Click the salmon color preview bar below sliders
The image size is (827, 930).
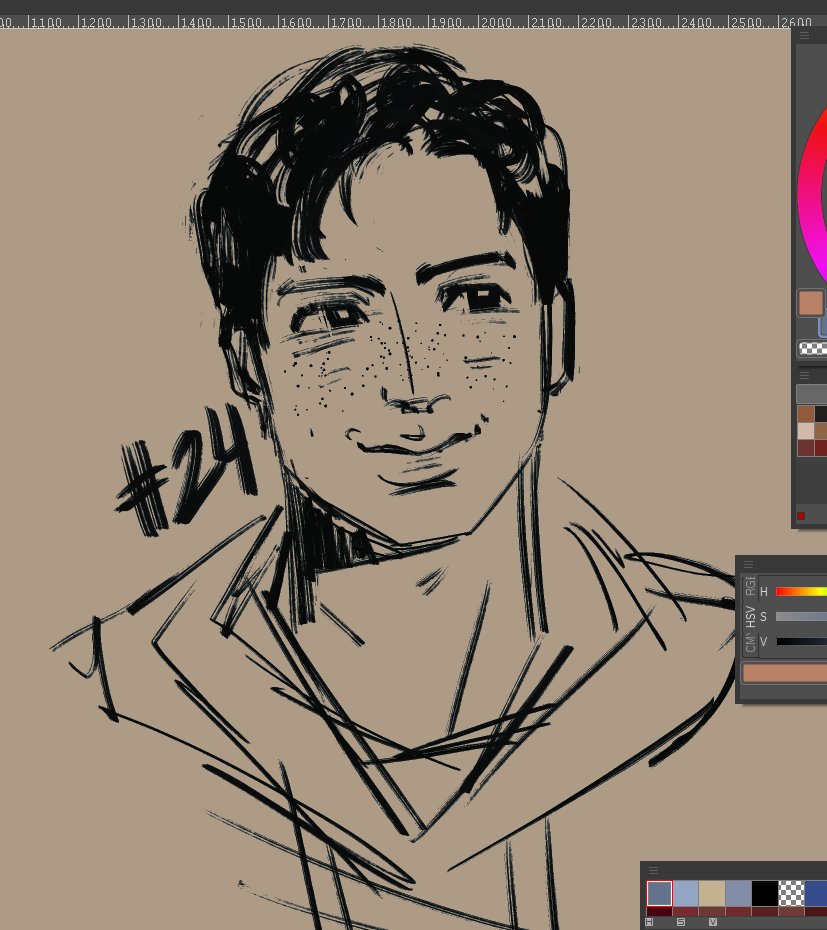point(785,673)
